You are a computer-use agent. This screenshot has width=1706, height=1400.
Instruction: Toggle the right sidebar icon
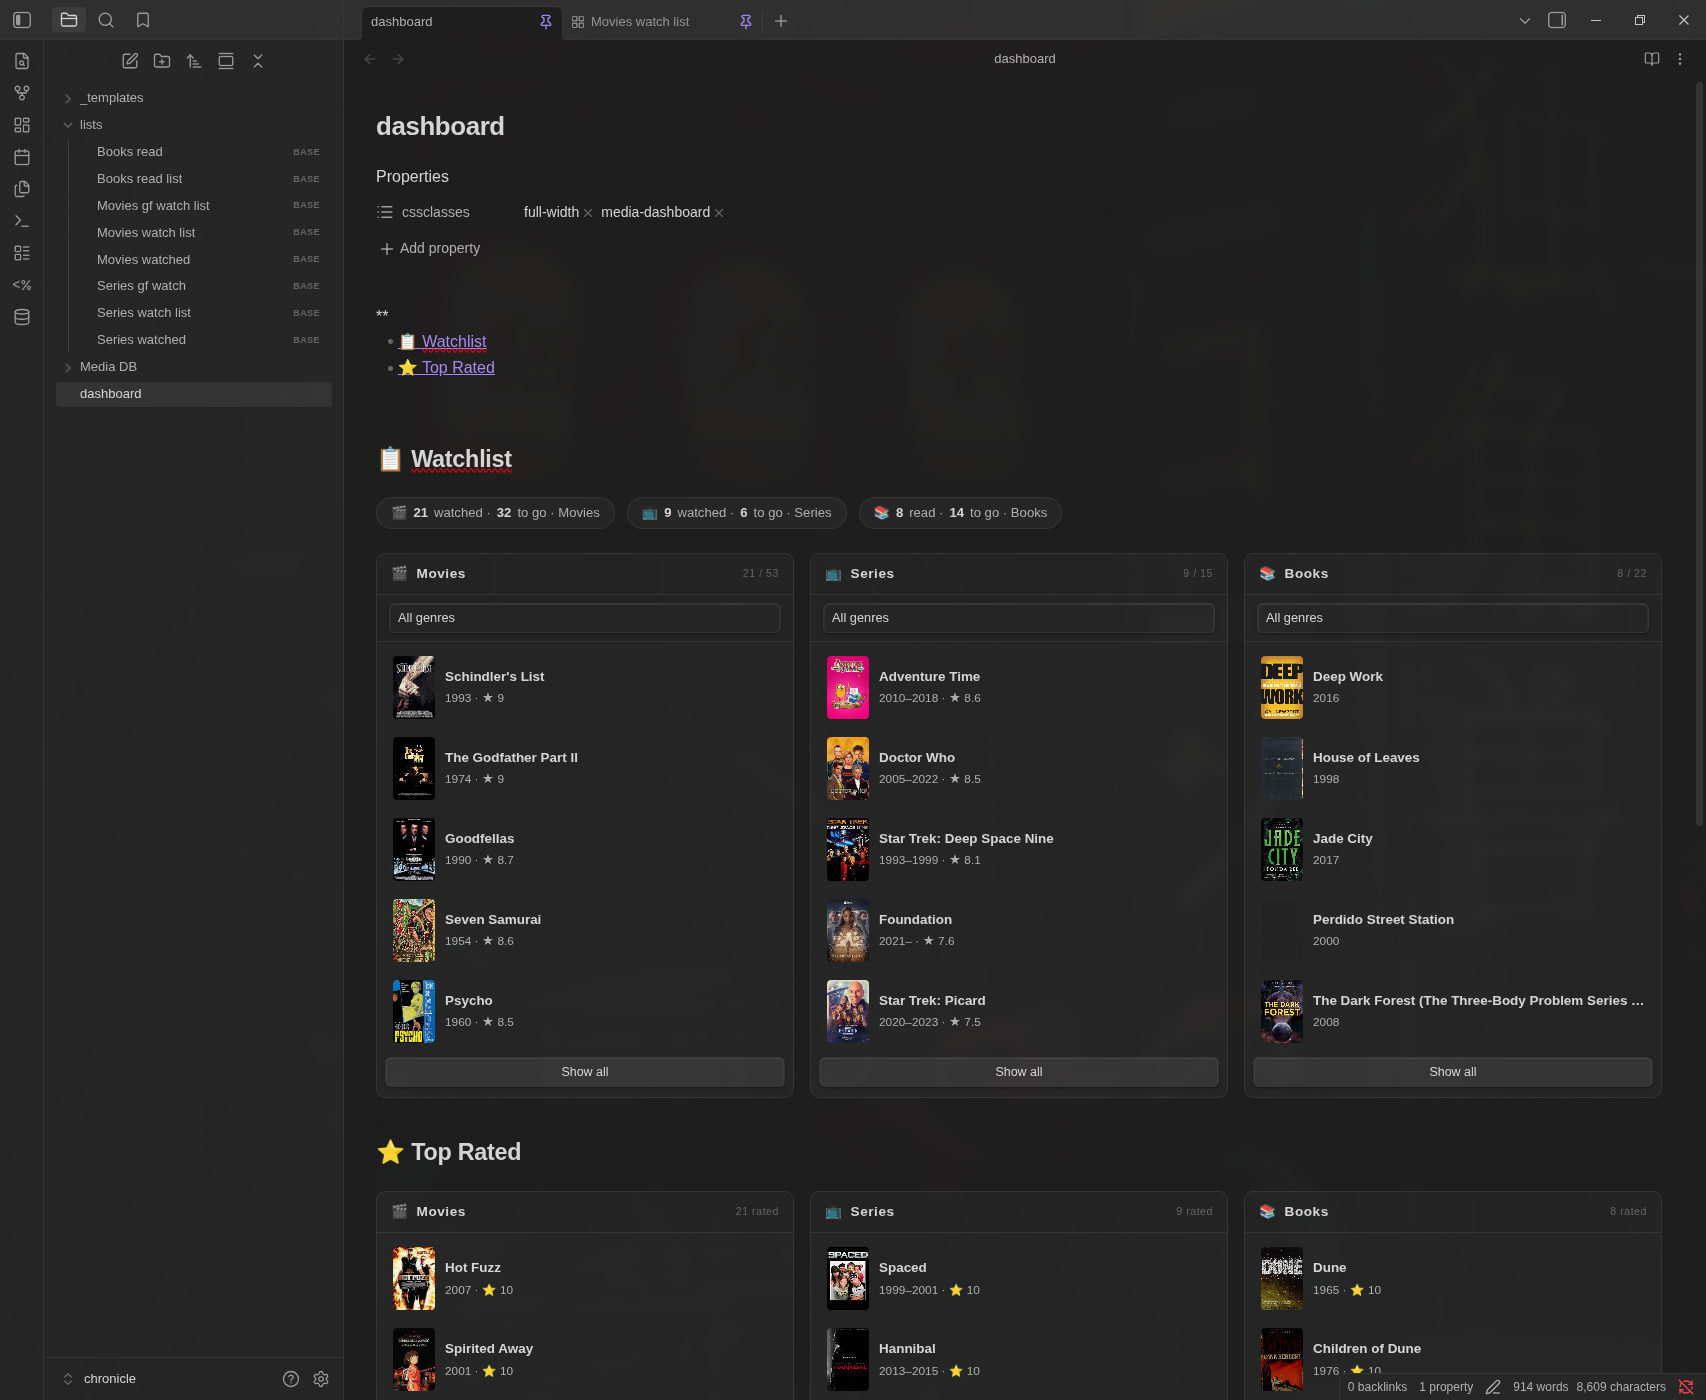click(x=1557, y=20)
